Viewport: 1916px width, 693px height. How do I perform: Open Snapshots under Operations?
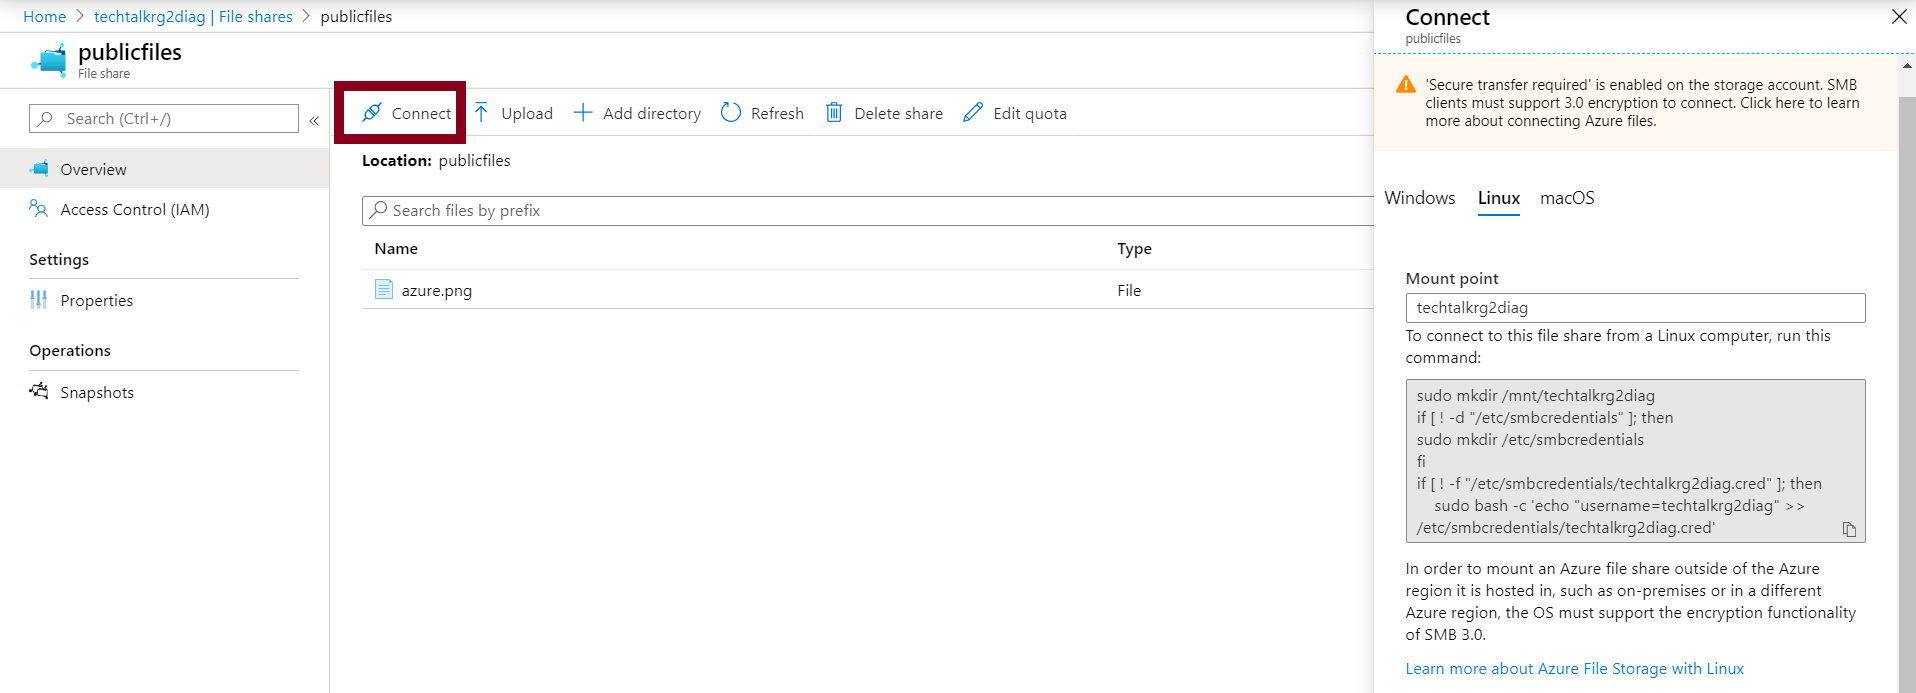pos(97,392)
